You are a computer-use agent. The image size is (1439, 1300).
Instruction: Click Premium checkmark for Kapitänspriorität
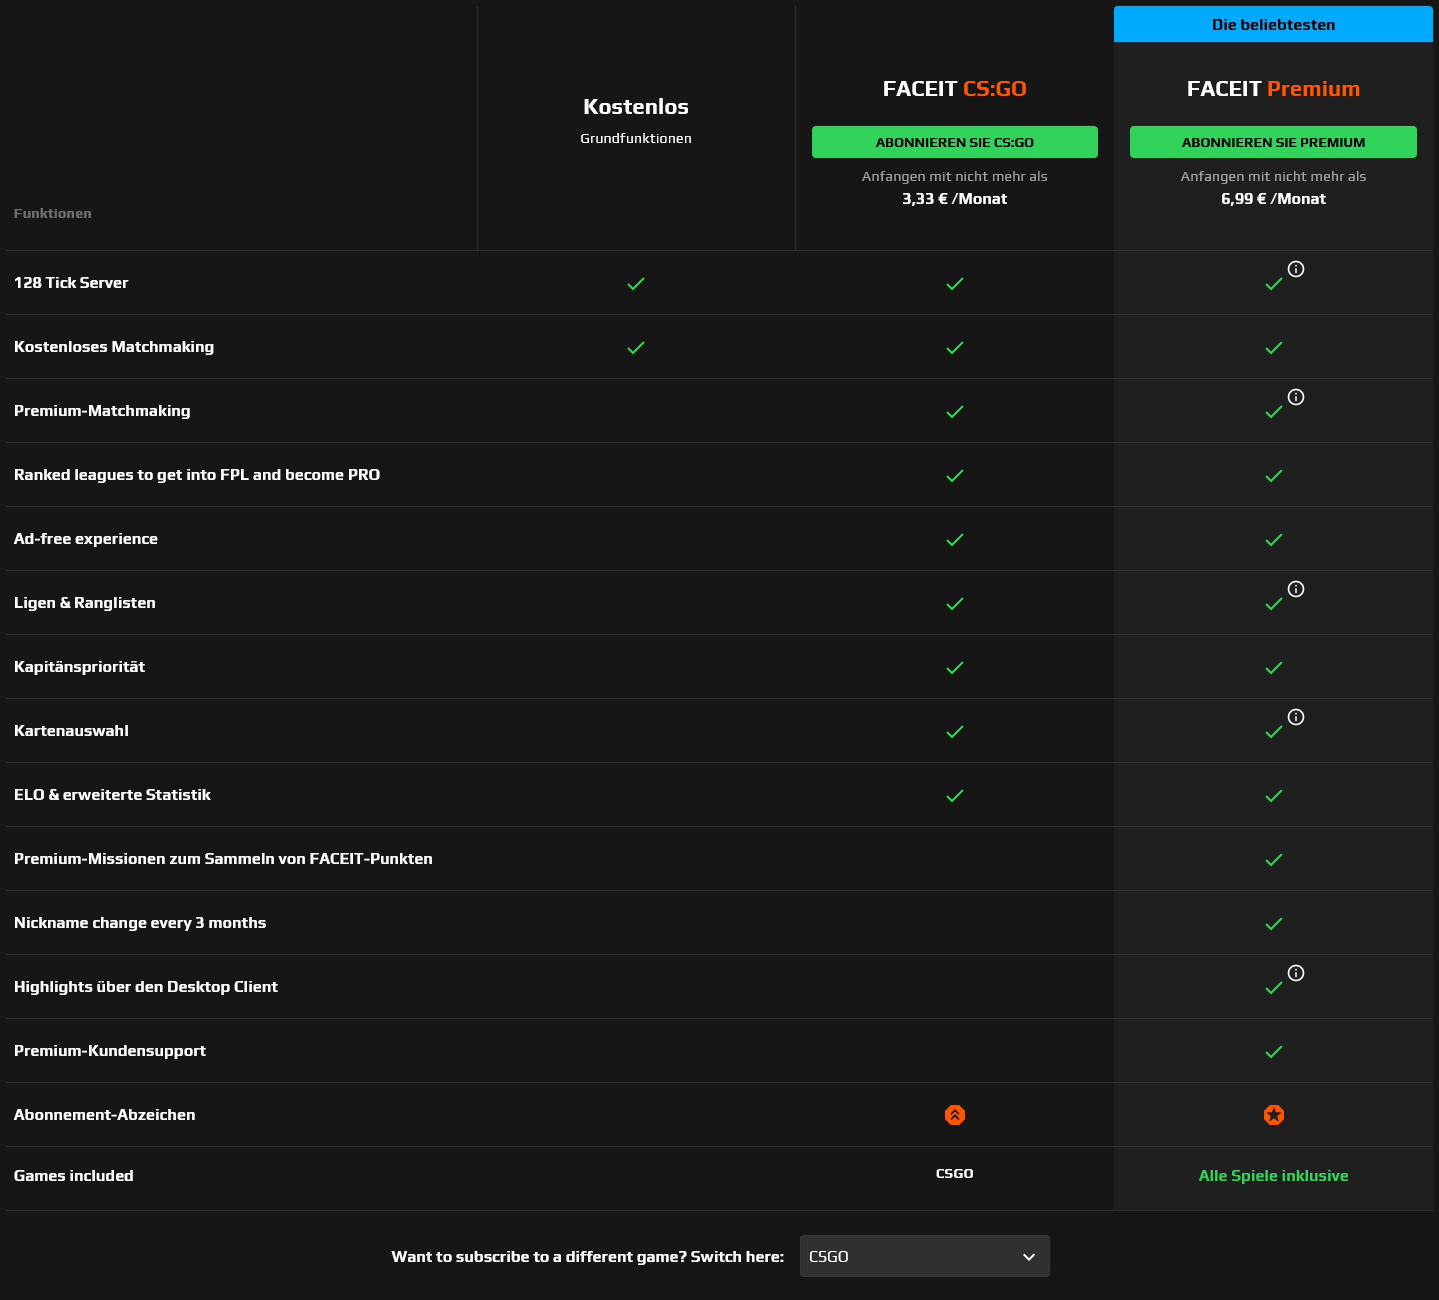click(x=1274, y=668)
